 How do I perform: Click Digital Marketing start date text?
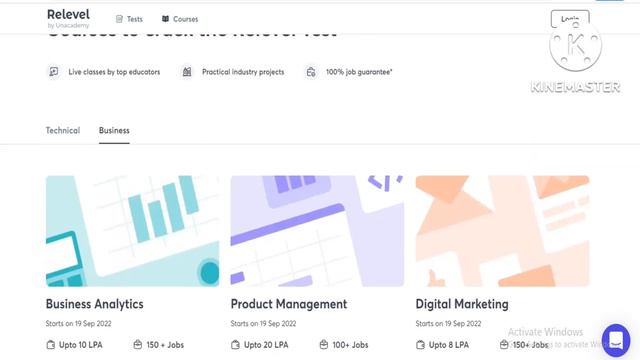(x=448, y=324)
